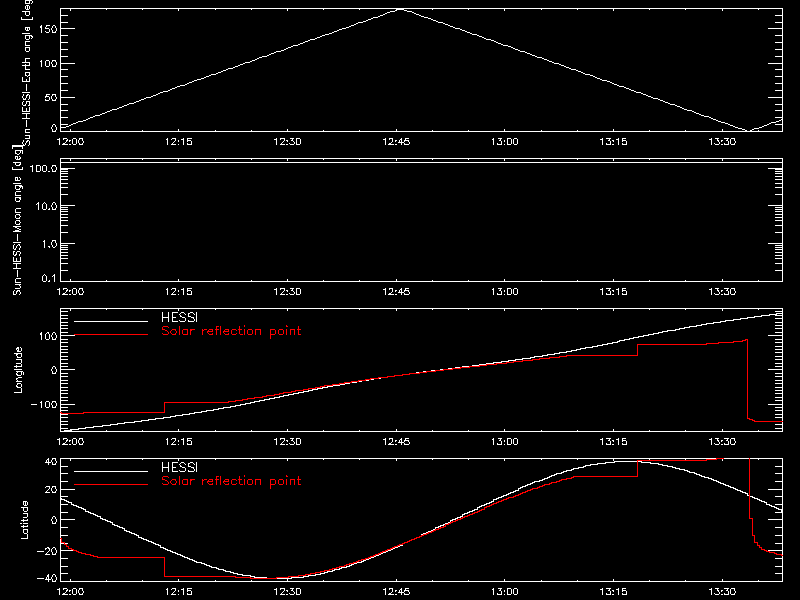Viewport: 800px width, 600px height.
Task: Click red legend line sample in Longitude plot
Action: [x=111, y=335]
